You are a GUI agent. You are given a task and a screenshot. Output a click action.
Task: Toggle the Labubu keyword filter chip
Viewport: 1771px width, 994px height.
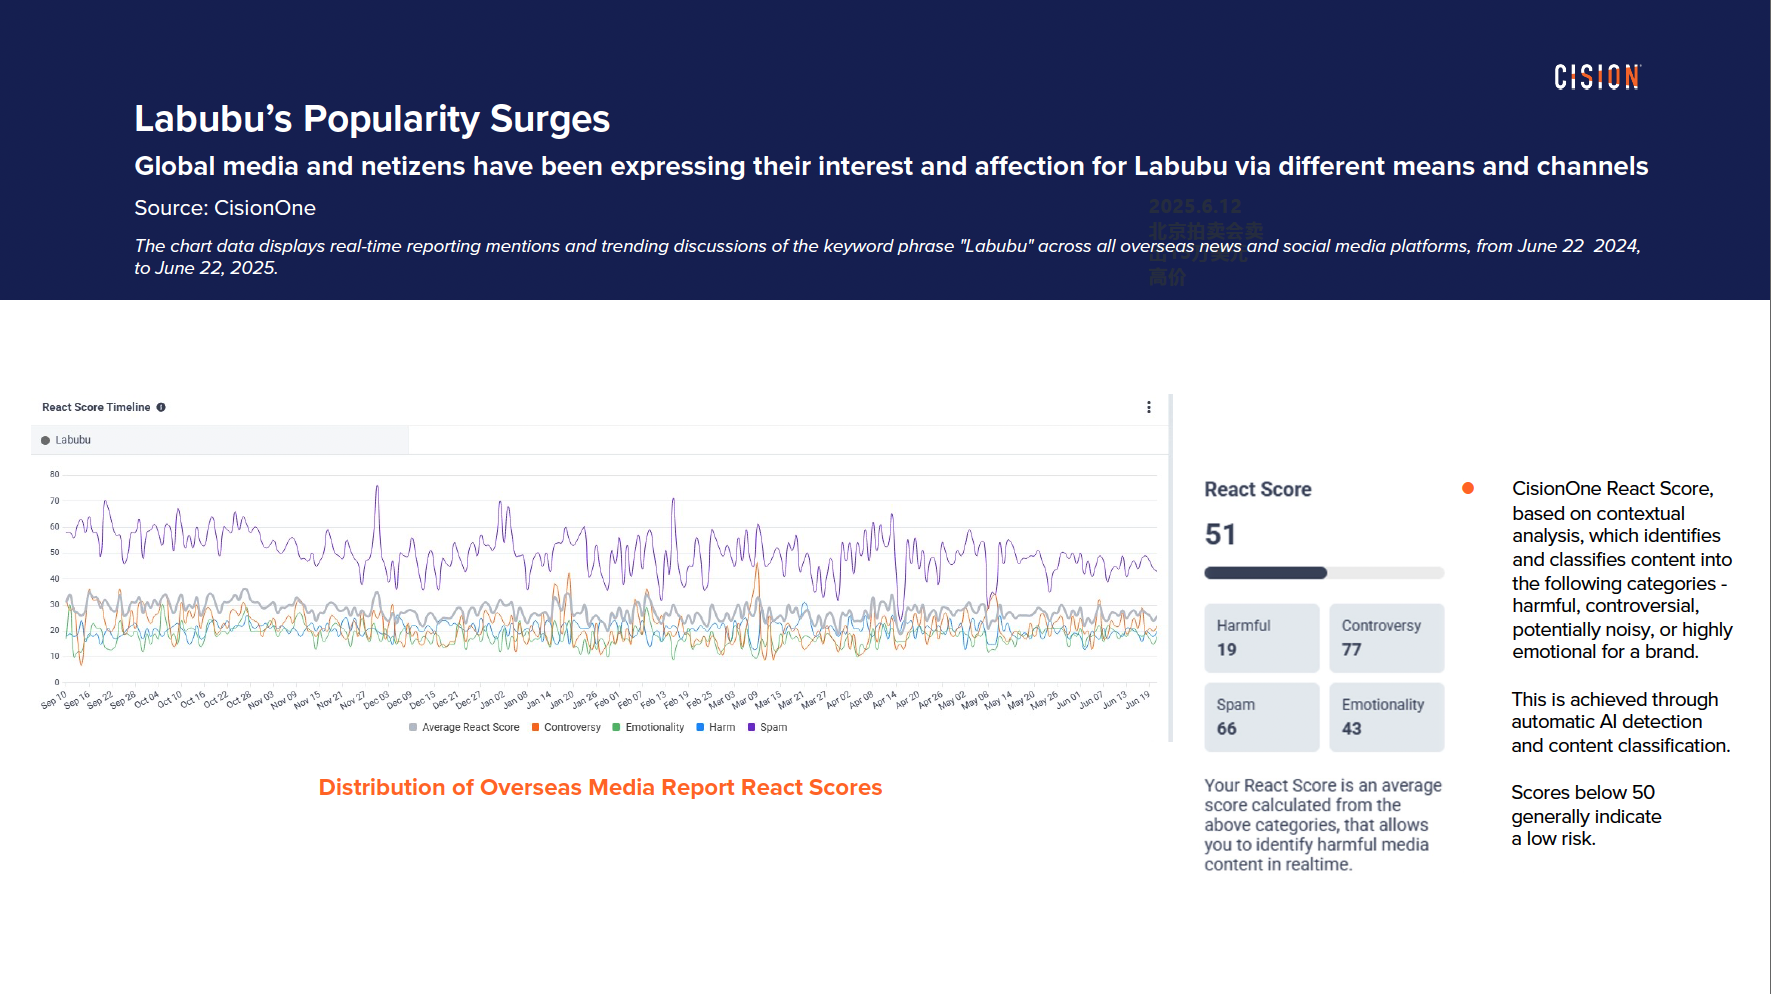(72, 440)
